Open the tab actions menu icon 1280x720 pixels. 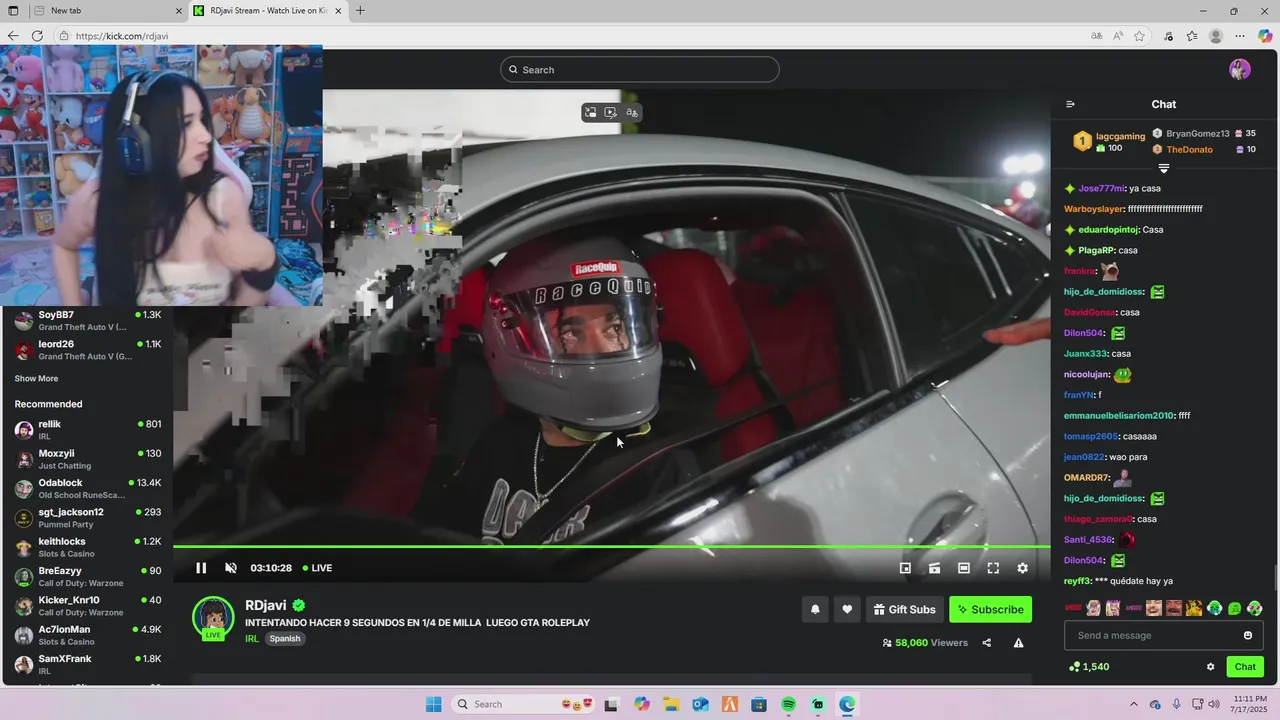pyautogui.click(x=13, y=11)
